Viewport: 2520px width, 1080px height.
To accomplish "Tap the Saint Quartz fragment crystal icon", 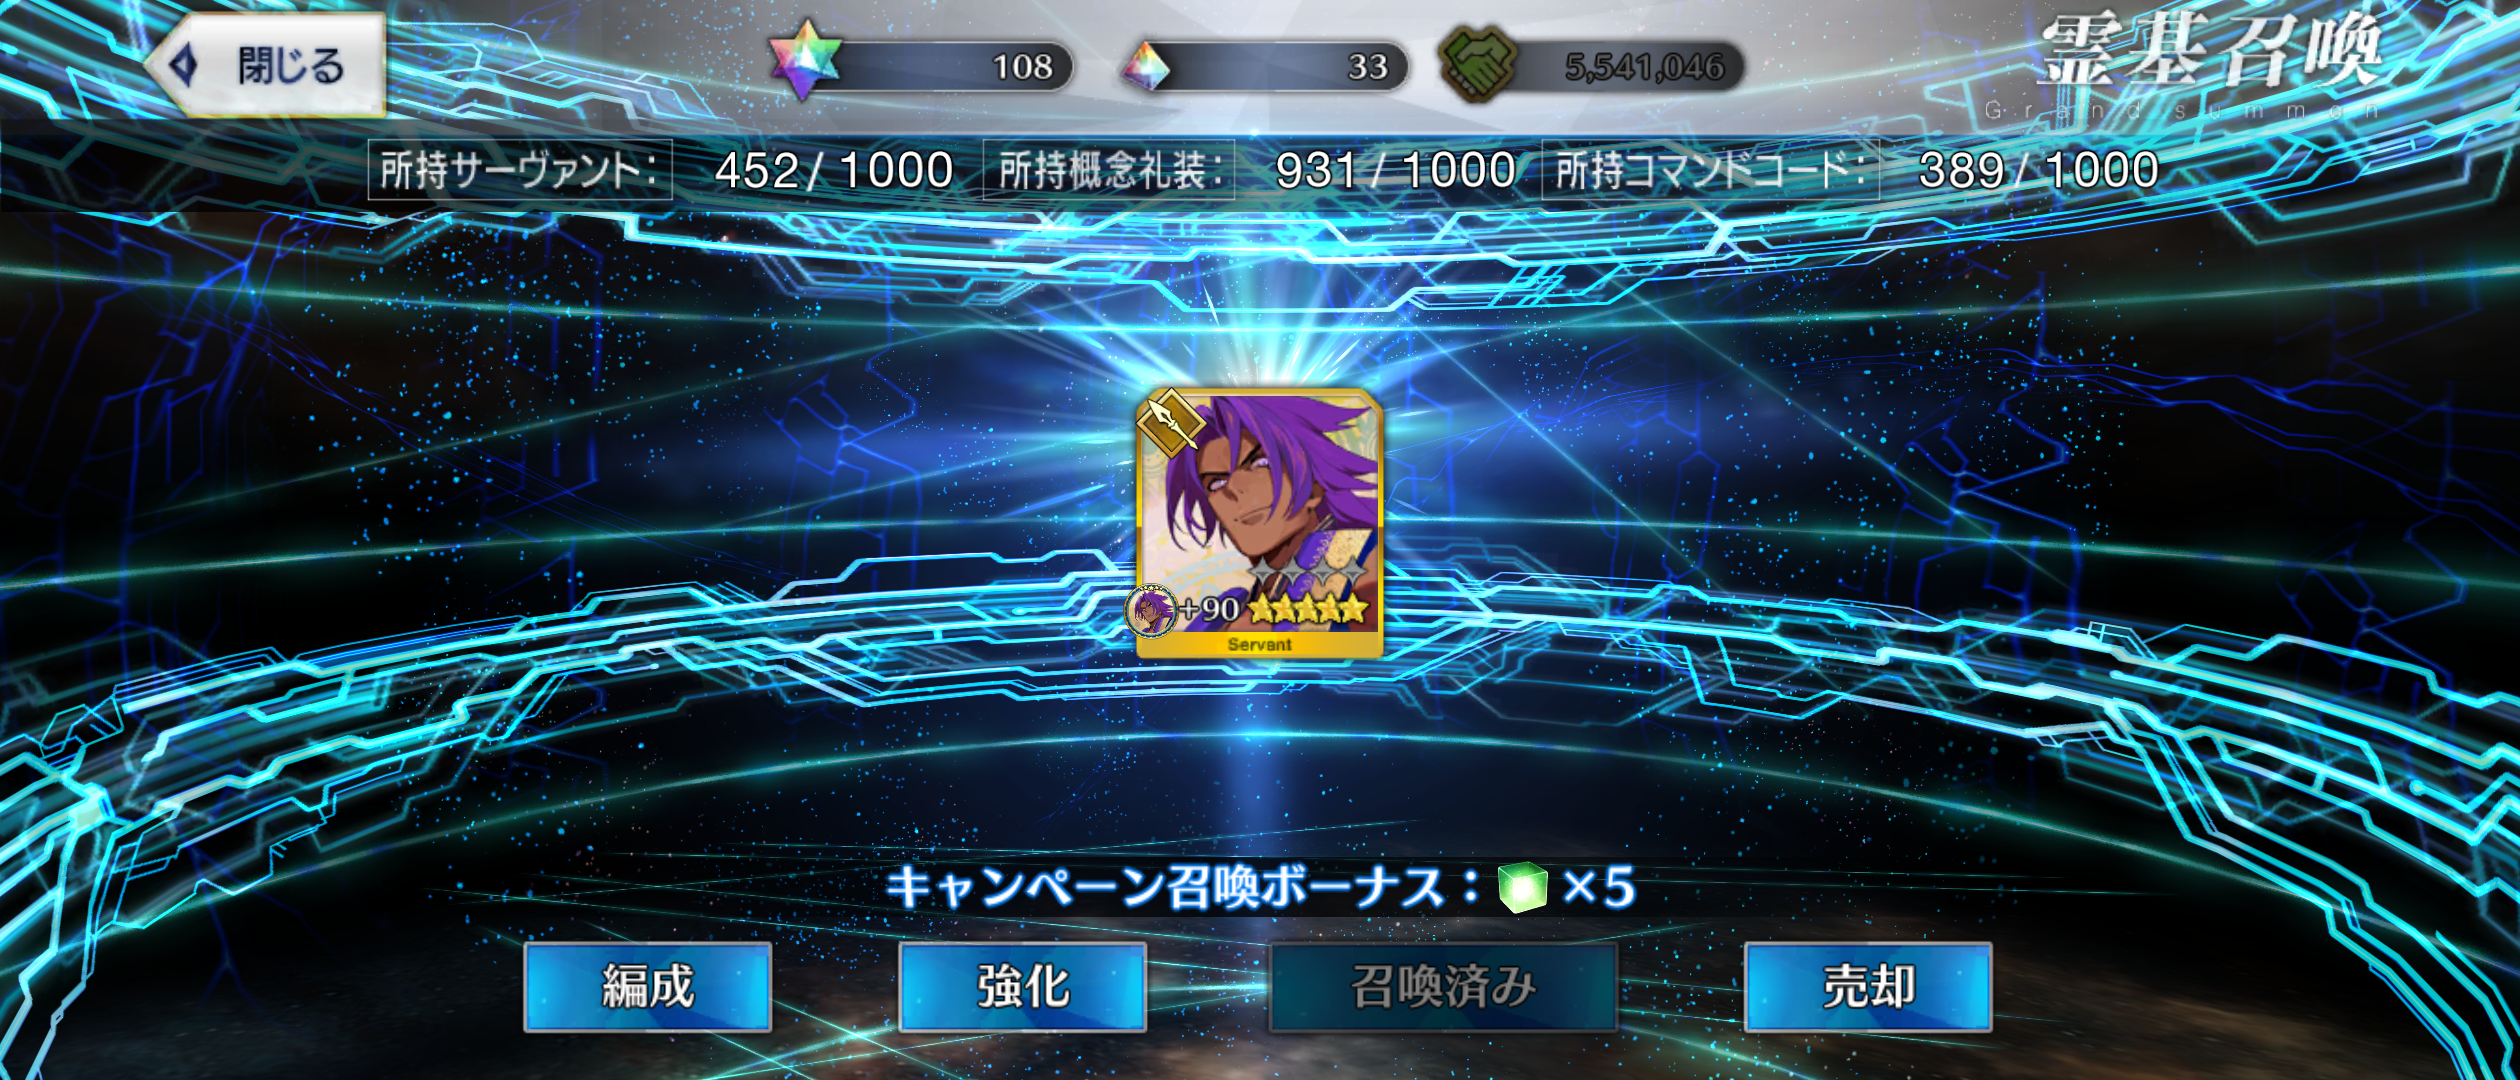I will (x=1145, y=66).
